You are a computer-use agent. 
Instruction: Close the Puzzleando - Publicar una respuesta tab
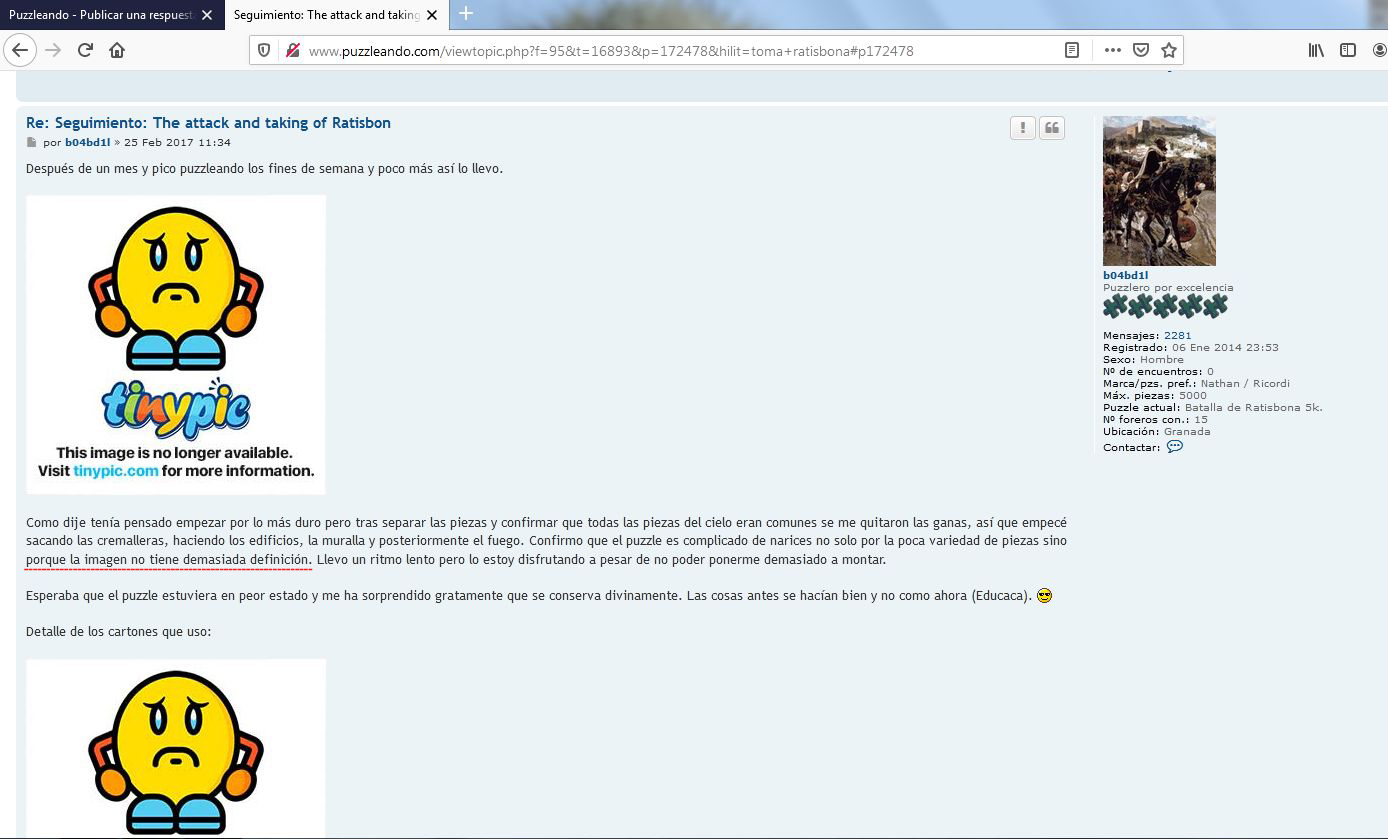(x=207, y=15)
